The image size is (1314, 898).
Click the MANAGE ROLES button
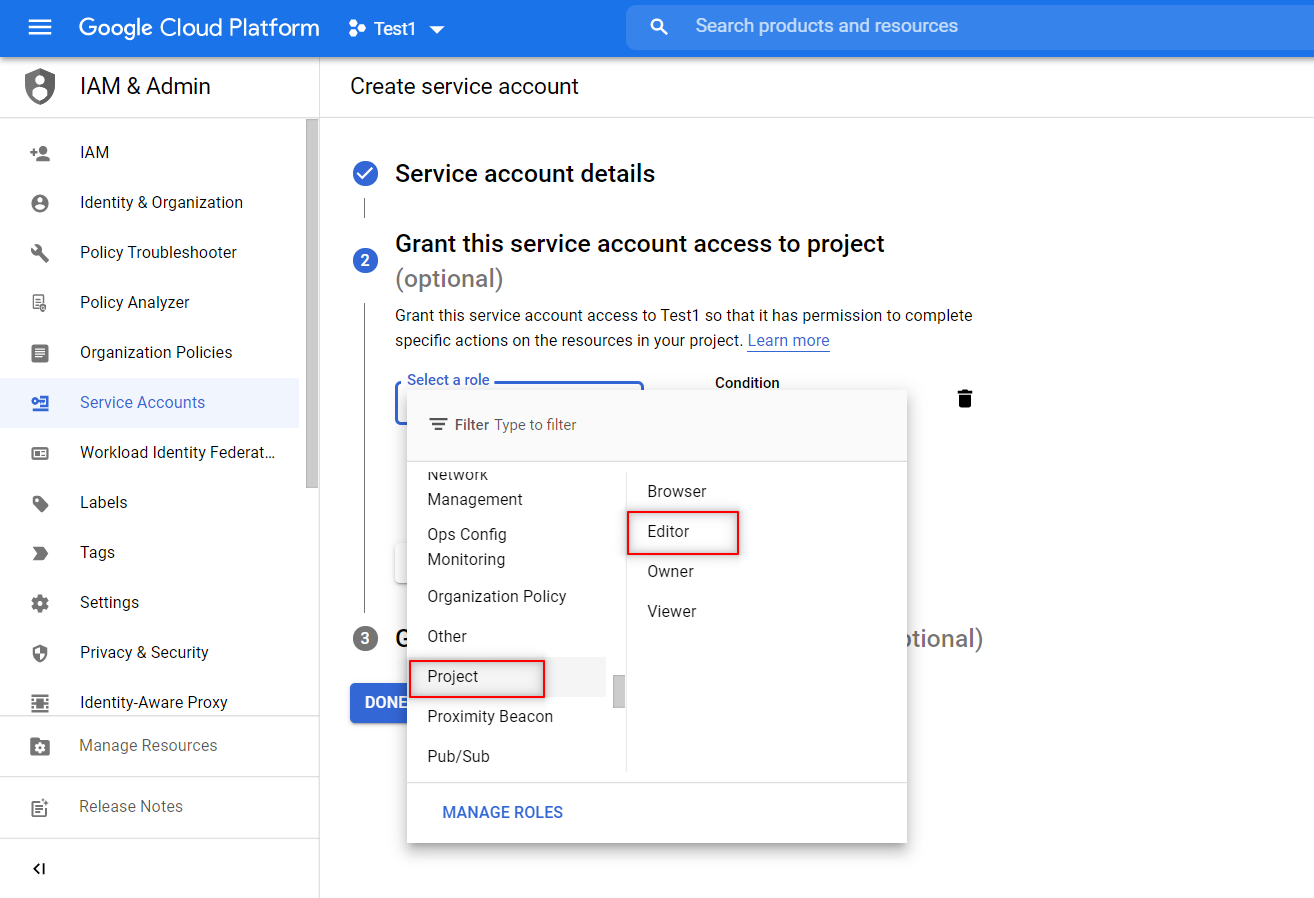click(x=503, y=813)
